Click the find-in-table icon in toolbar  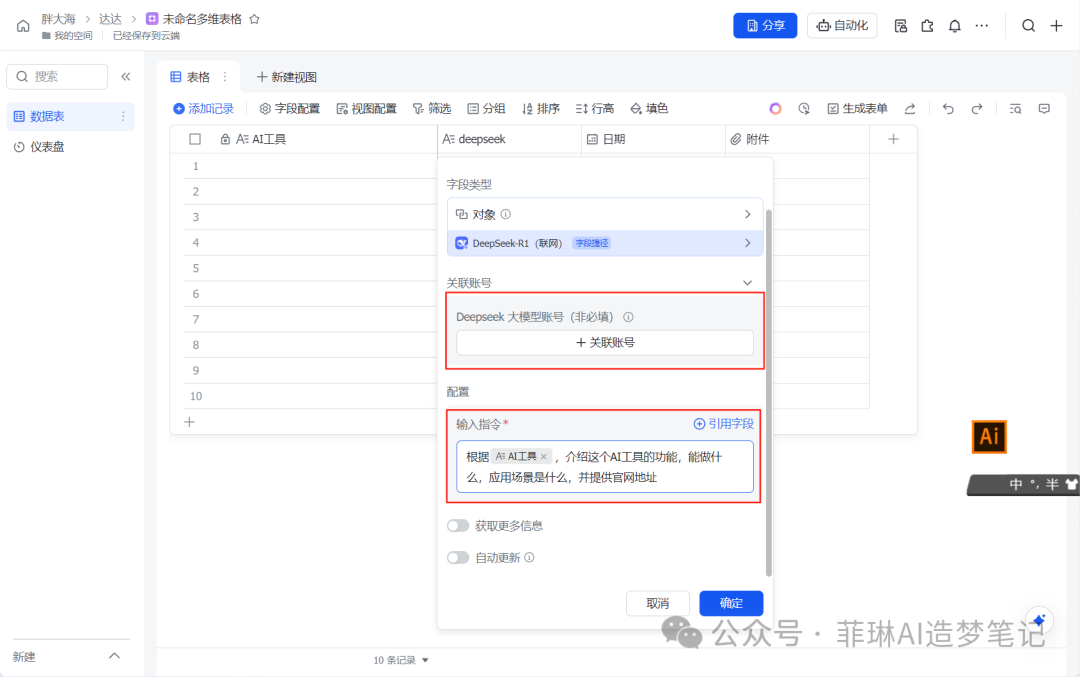(1015, 109)
